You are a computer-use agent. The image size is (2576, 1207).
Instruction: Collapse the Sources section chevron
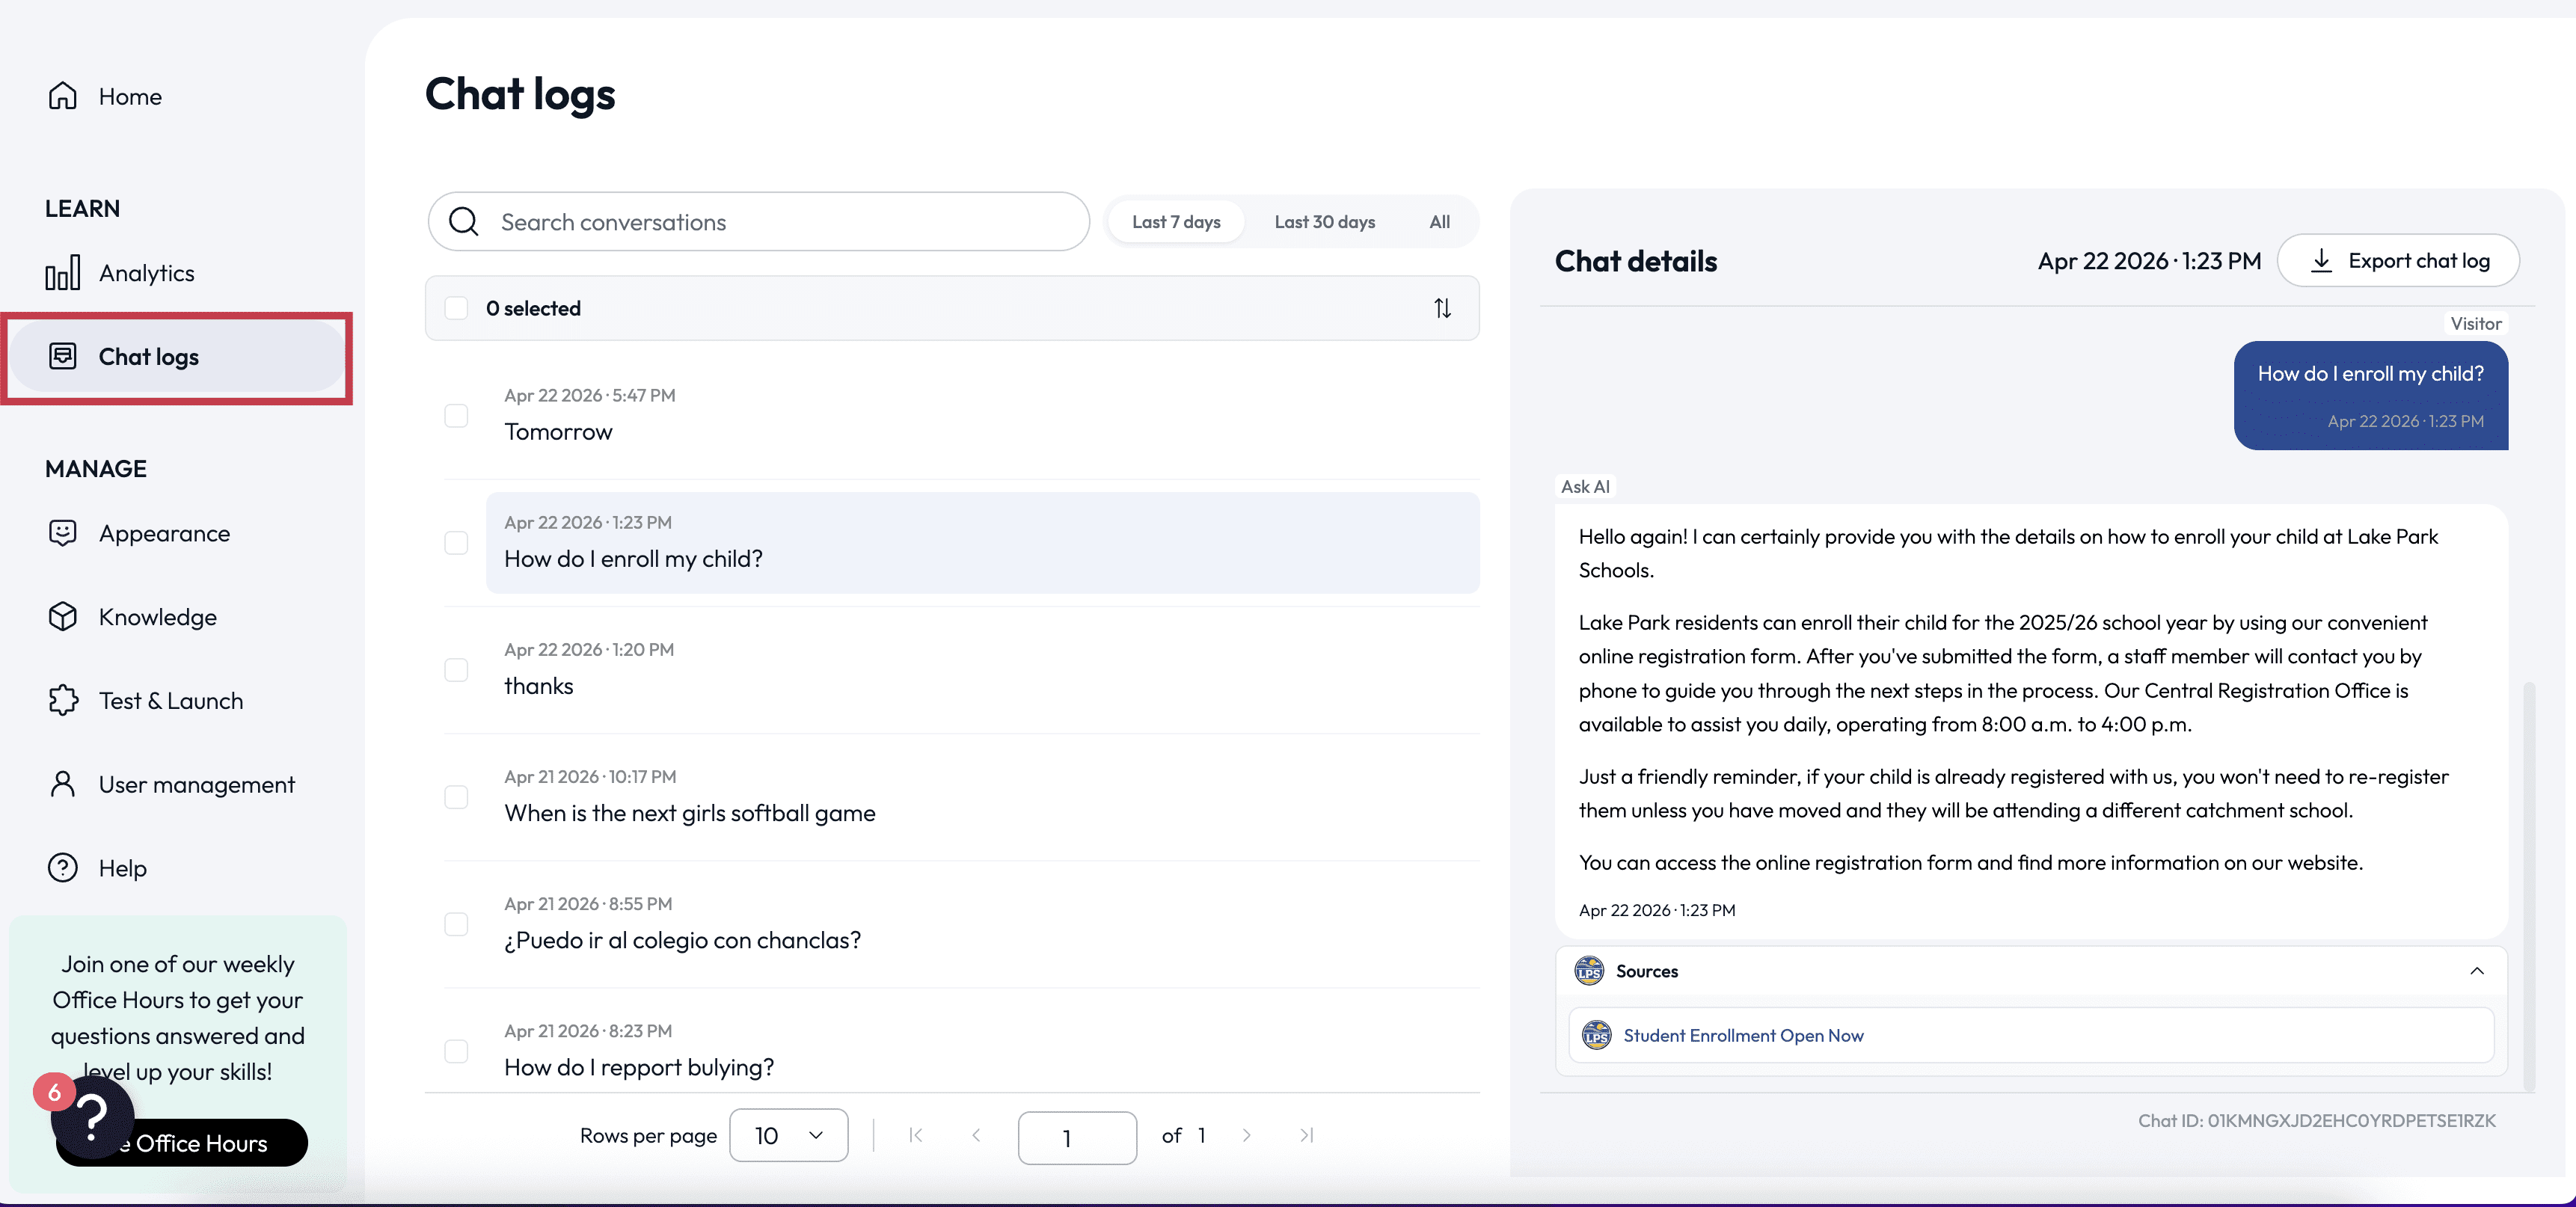(2476, 971)
